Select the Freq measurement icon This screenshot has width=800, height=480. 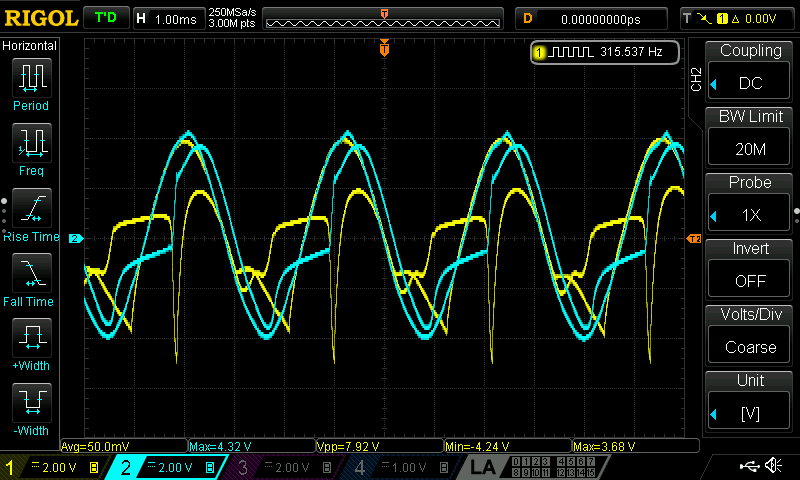click(31, 143)
